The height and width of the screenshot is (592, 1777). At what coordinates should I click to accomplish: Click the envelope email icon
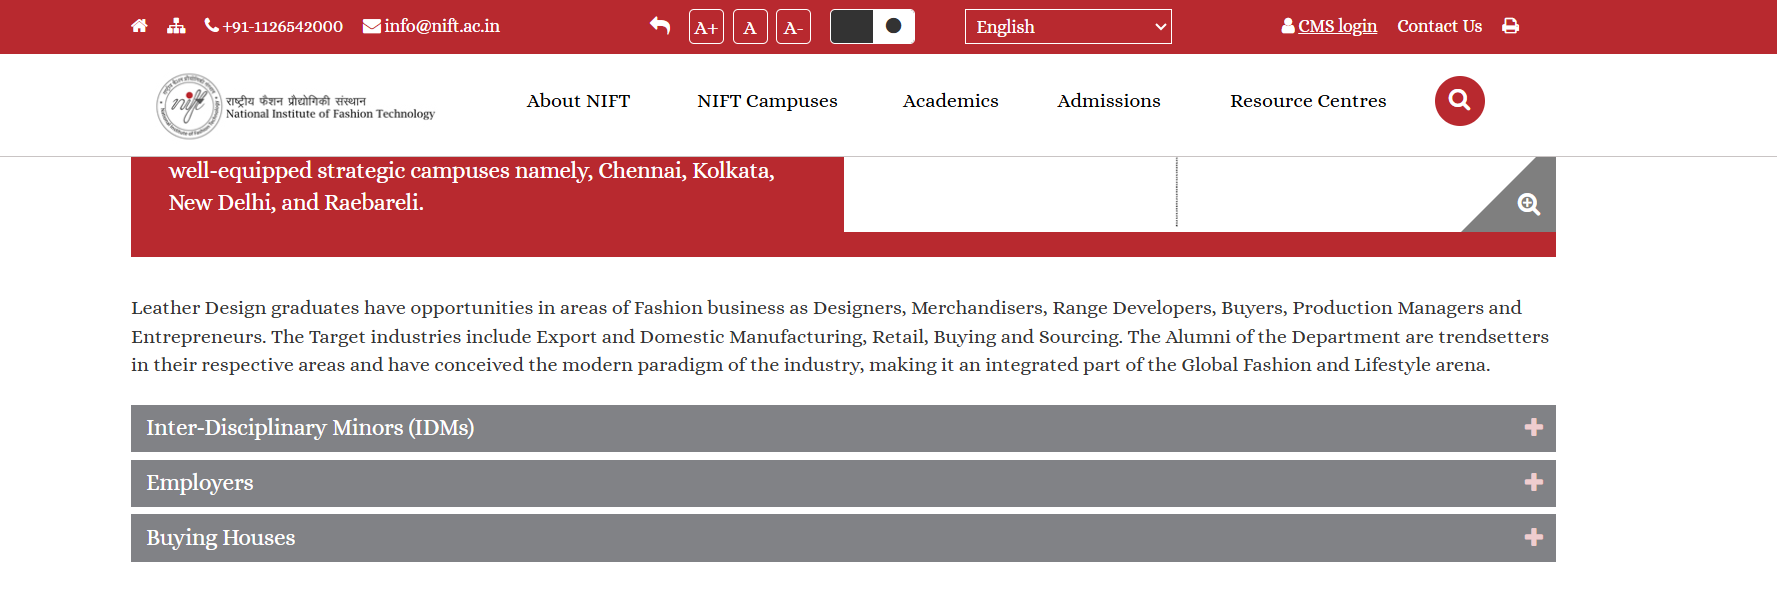coord(371,26)
